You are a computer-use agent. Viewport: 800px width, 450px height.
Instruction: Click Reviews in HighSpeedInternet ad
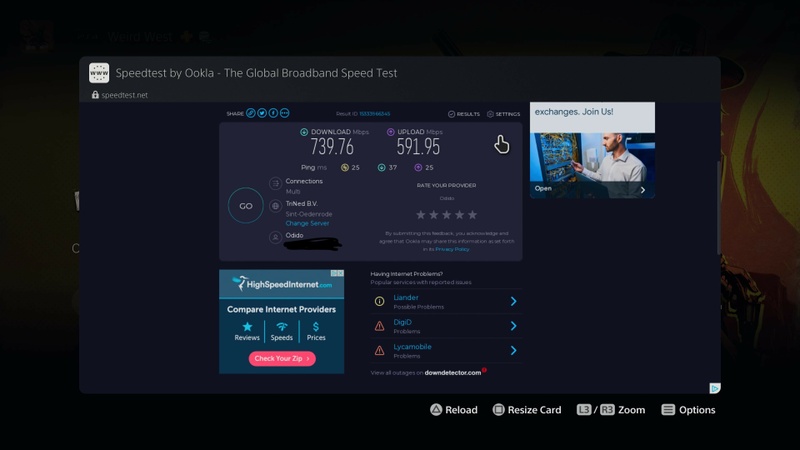click(247, 331)
